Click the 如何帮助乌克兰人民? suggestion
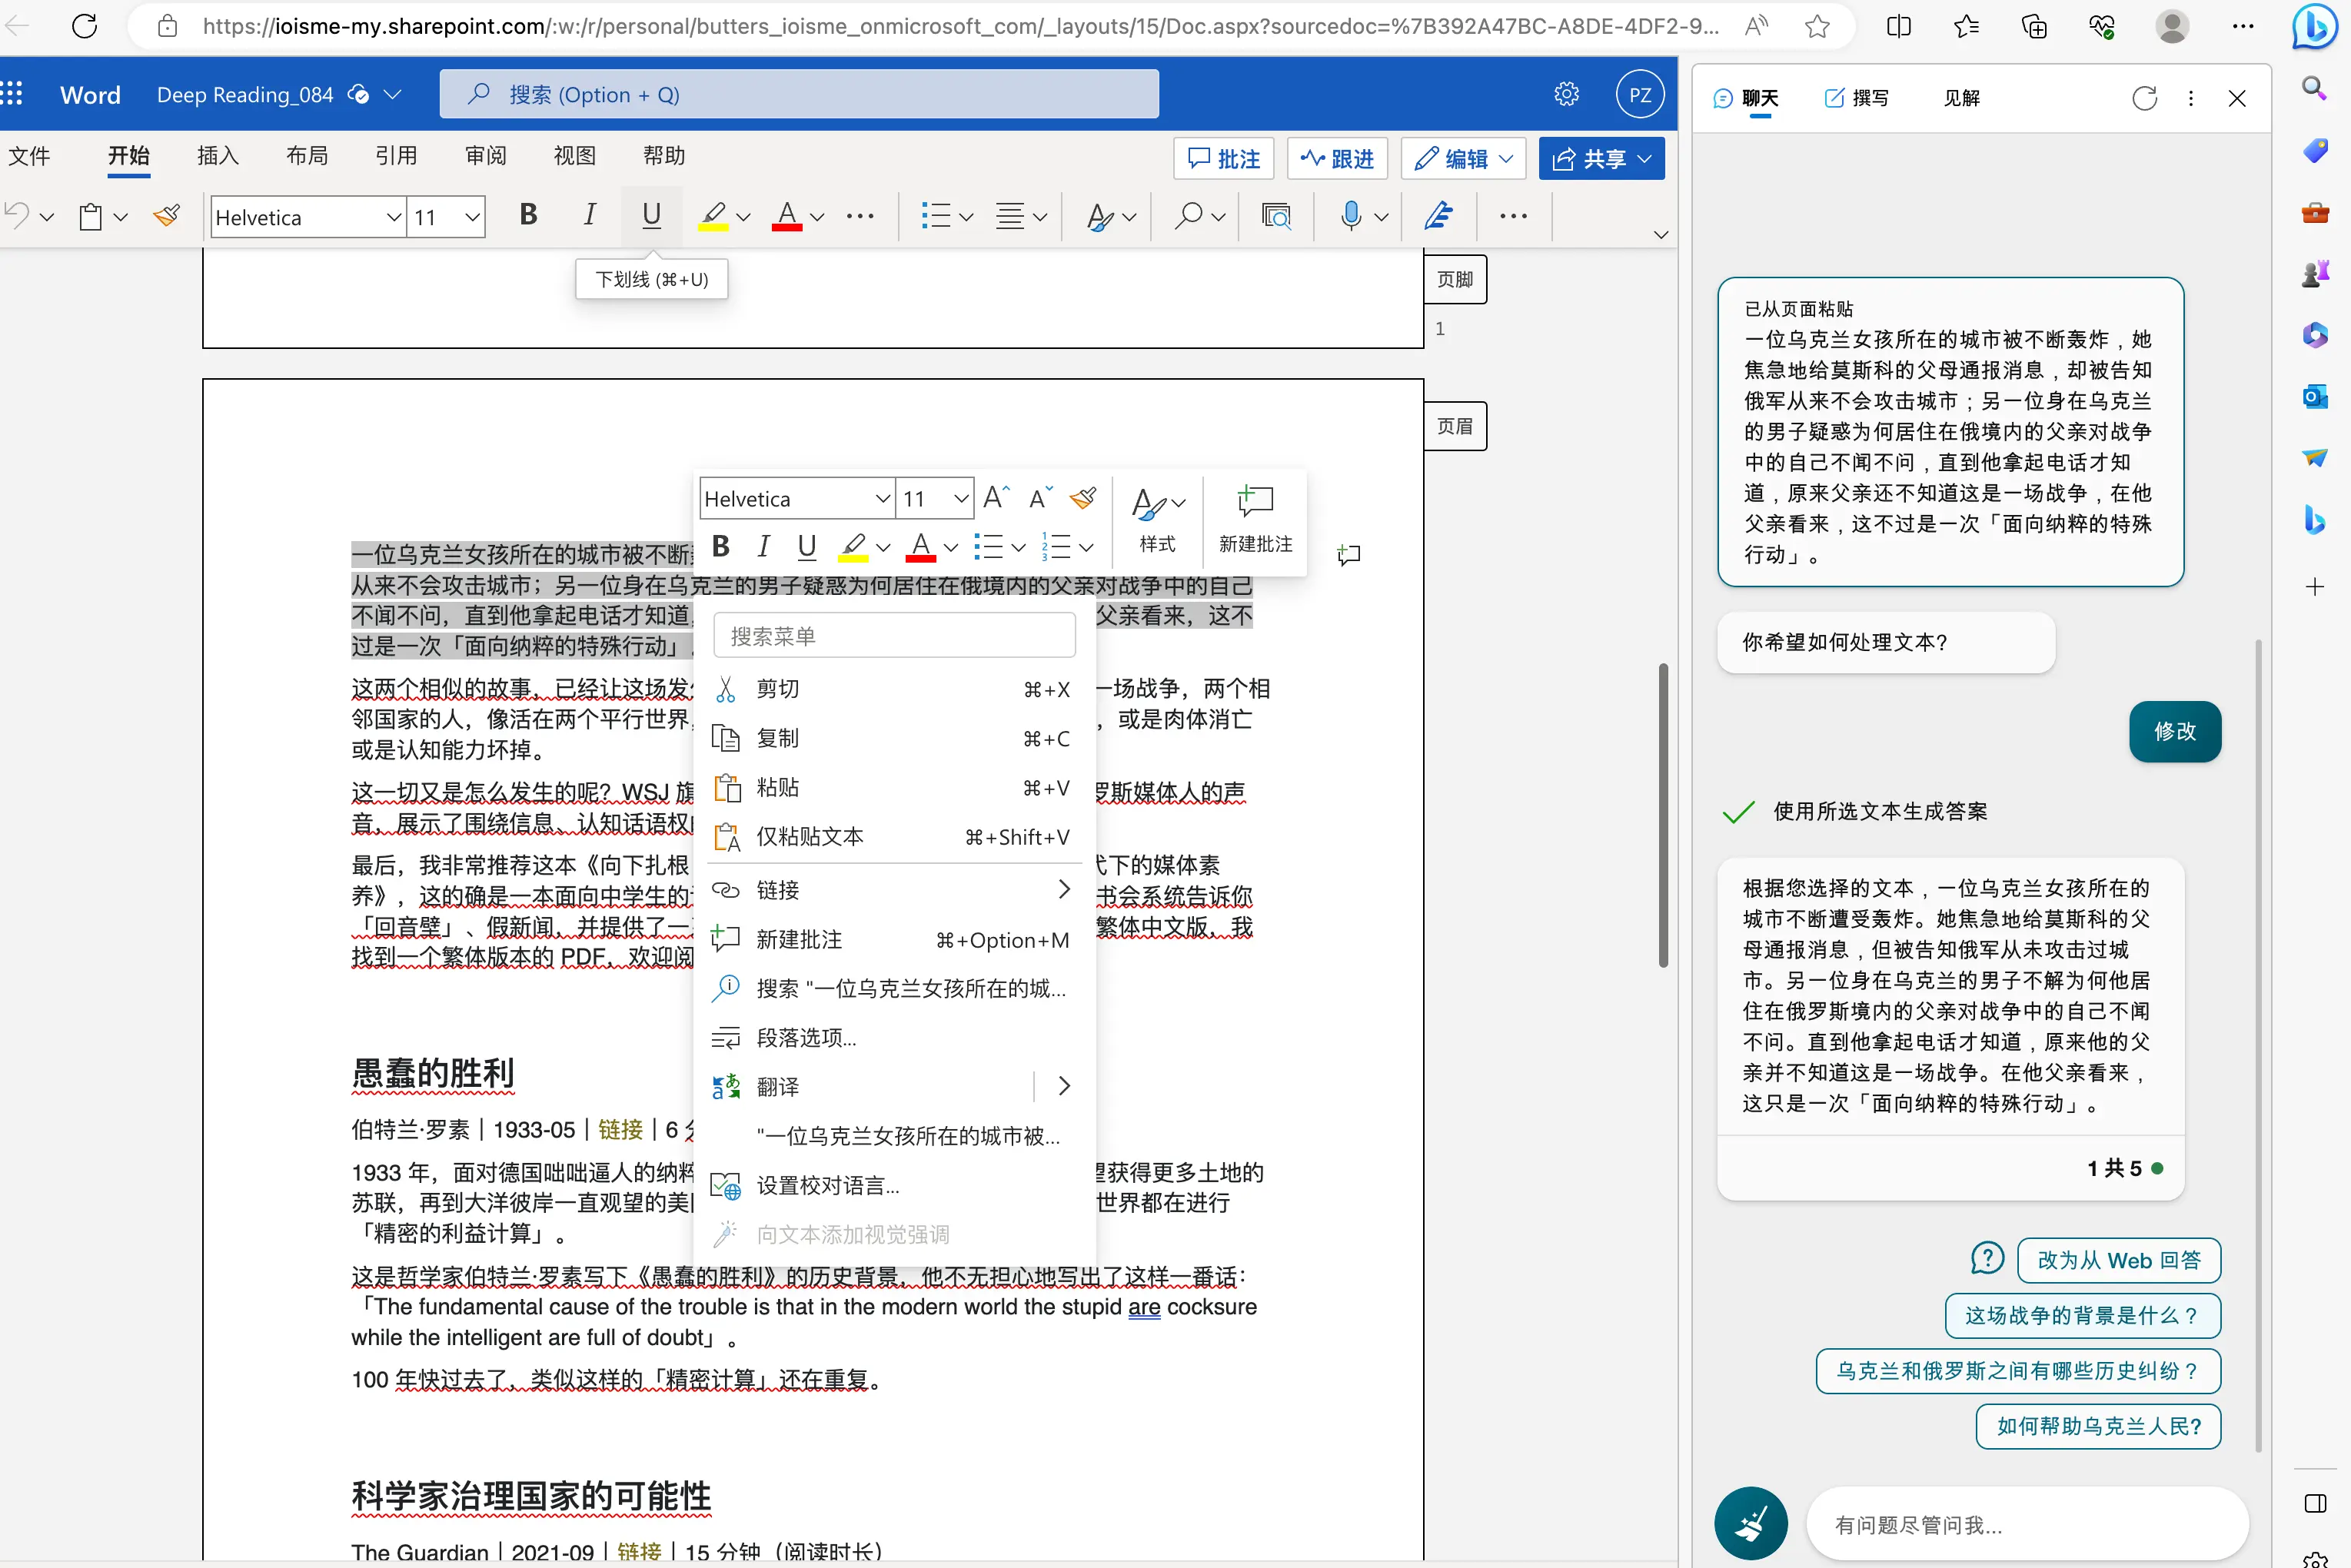This screenshot has width=2351, height=1568. 2098,1426
